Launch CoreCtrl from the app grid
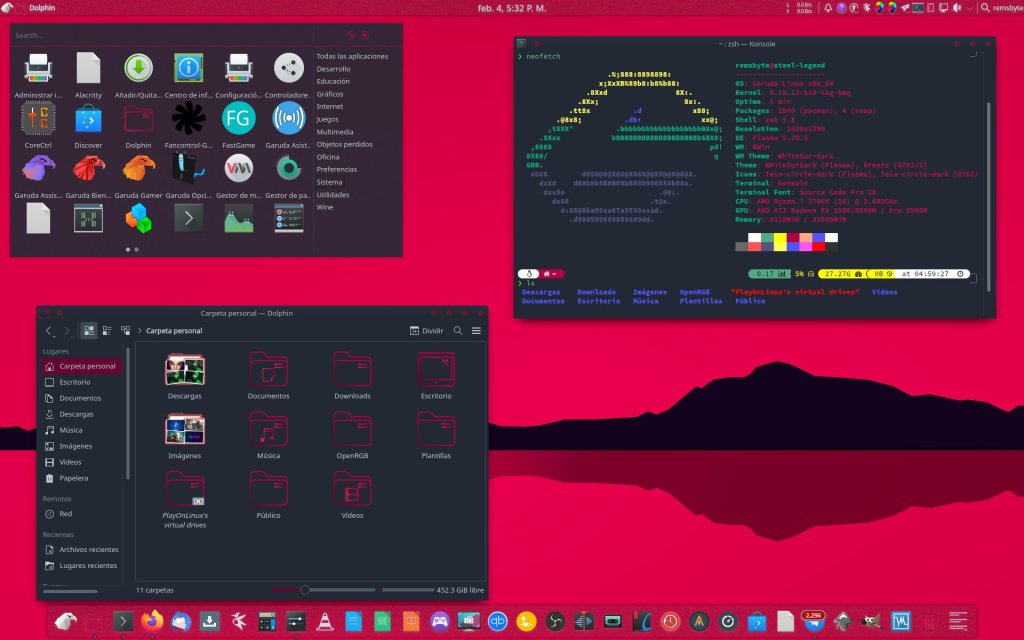Screen dimensions: 1024x640 [x=38, y=119]
